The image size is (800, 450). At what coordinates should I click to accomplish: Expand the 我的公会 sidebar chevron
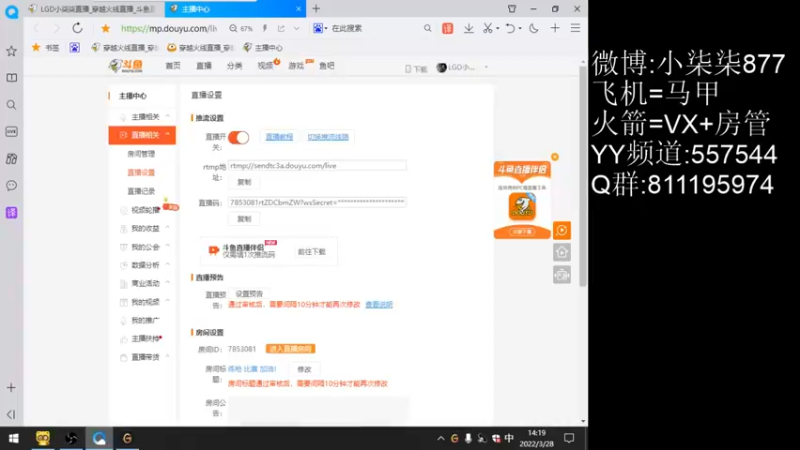167,246
